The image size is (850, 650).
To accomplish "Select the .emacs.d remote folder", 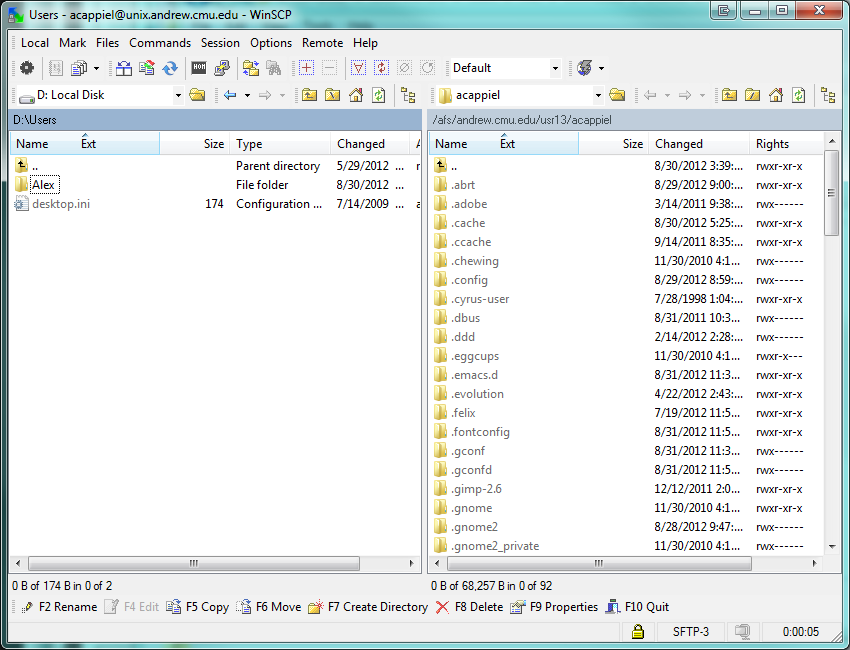I will [474, 375].
